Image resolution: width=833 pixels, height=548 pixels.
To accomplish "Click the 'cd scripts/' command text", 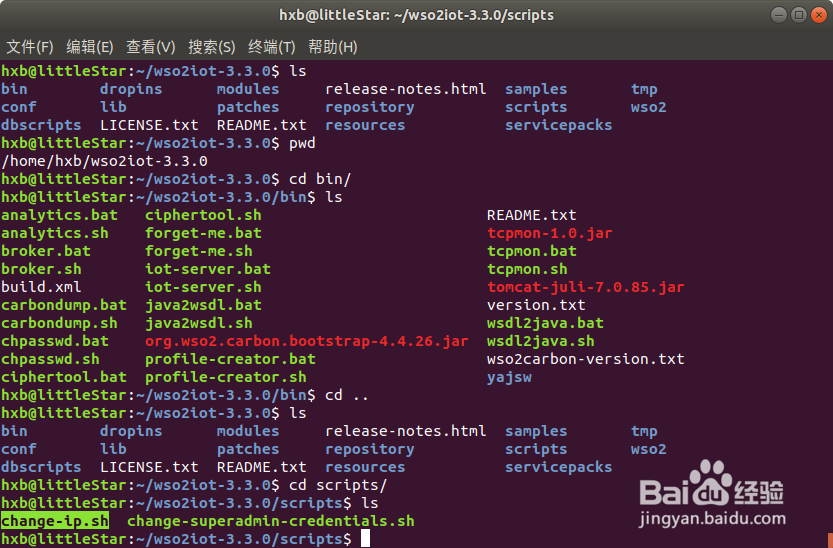I will coord(338,485).
